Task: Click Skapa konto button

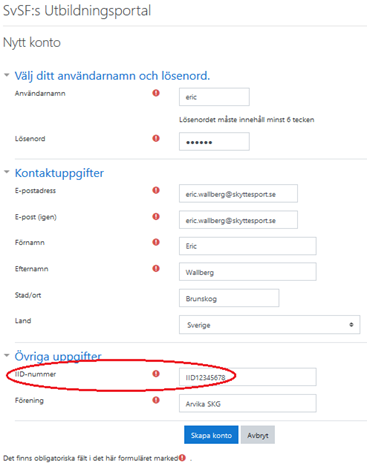Action: click(x=211, y=435)
